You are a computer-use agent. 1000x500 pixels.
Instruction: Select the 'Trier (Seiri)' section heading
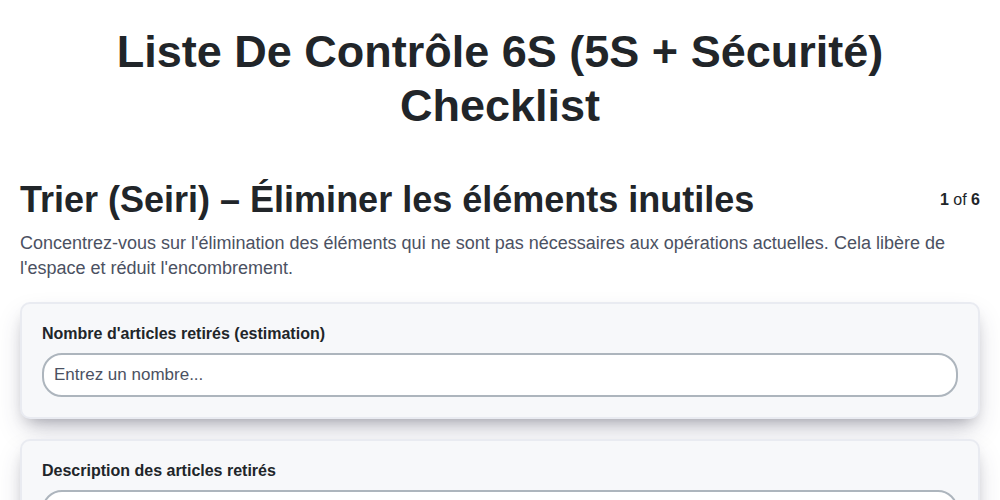115,200
